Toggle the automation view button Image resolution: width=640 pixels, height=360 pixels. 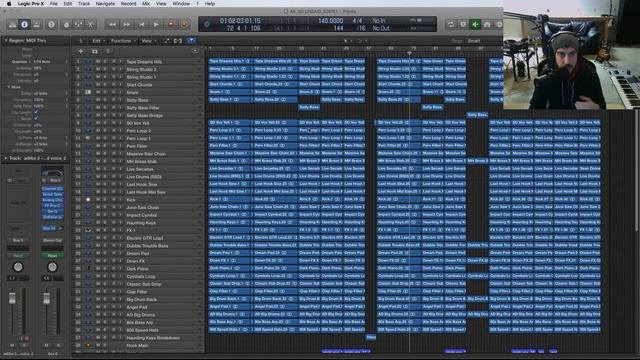167,41
